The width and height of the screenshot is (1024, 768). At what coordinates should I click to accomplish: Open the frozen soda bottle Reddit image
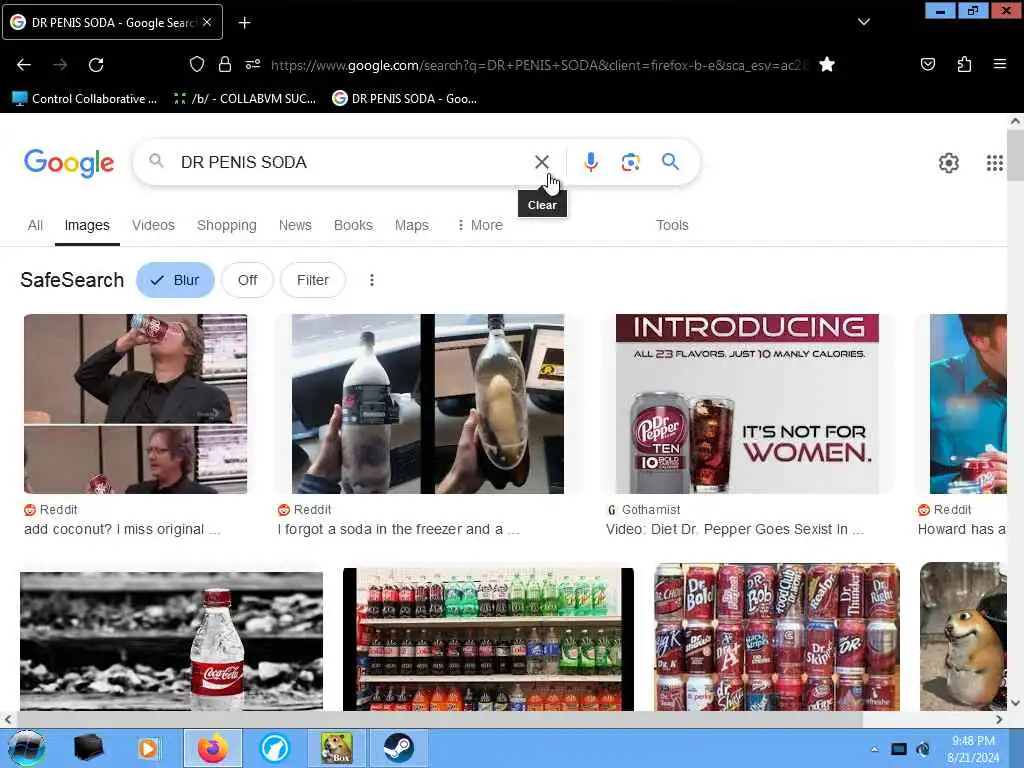(428, 404)
